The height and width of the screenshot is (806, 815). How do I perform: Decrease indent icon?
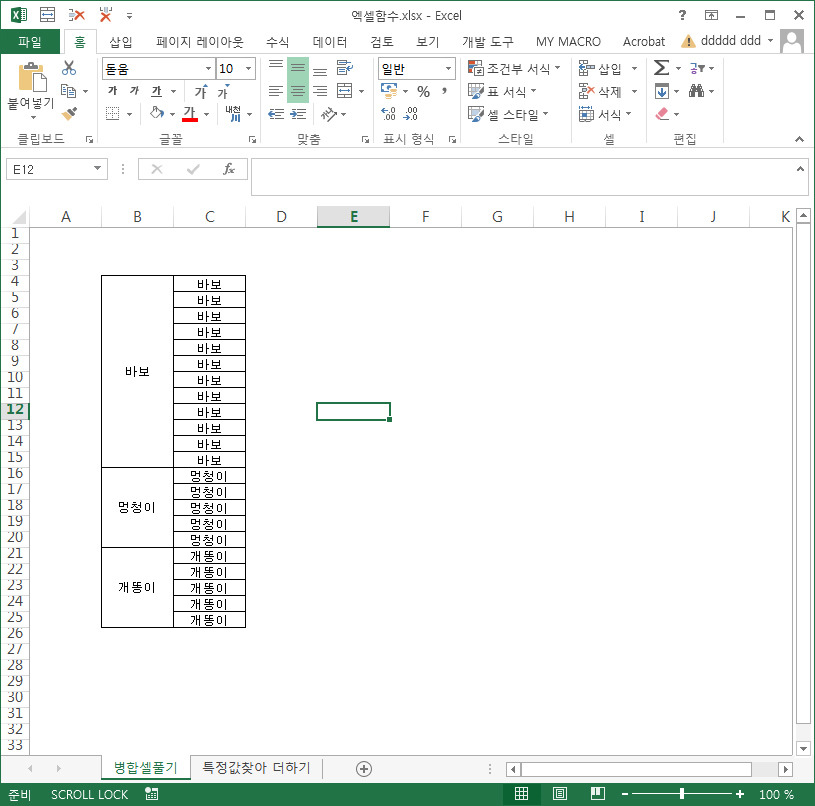[x=276, y=114]
